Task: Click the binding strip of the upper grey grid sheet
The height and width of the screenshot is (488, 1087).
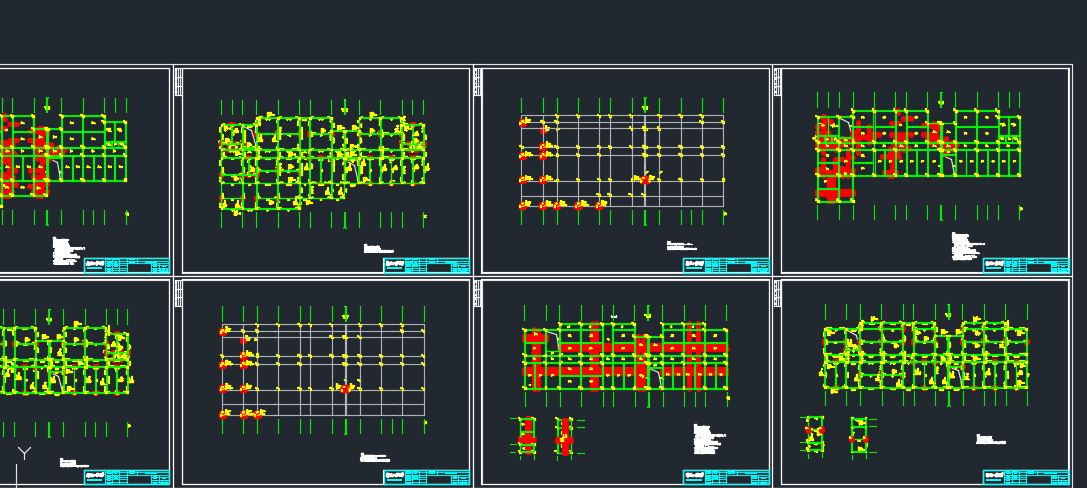Action: (x=478, y=82)
